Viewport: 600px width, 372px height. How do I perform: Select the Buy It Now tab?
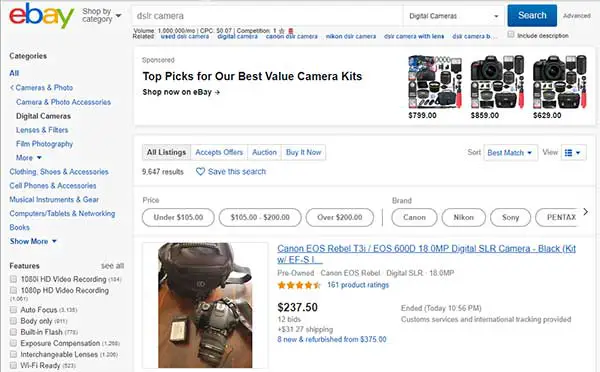coord(303,152)
